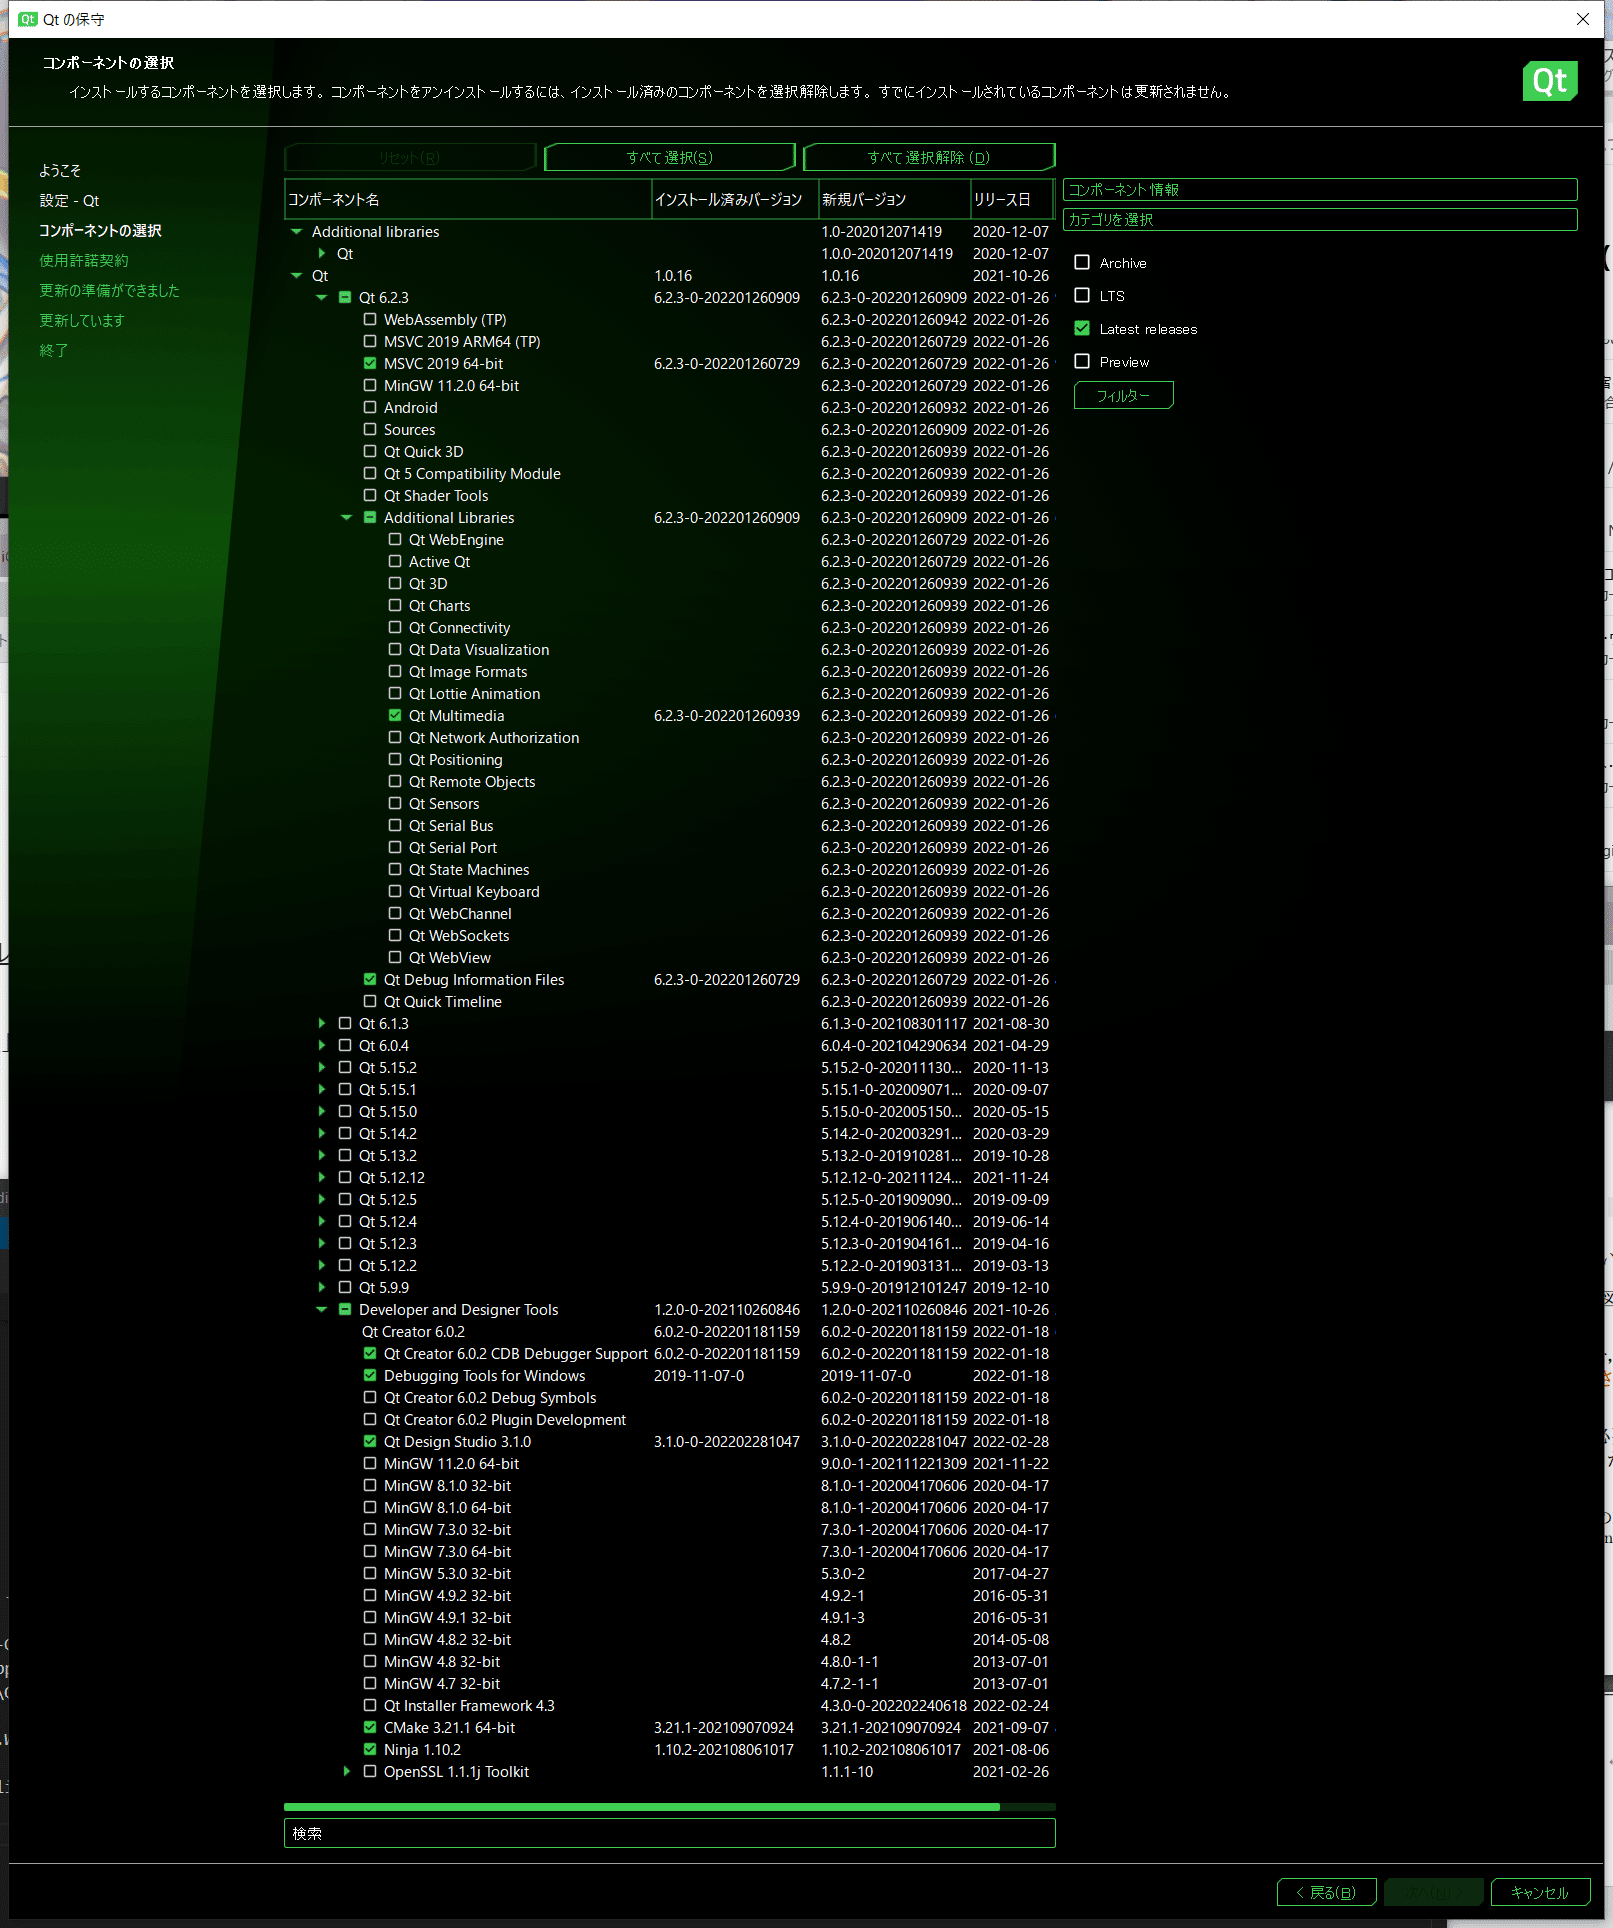Expand the OpenSSL 1.1.1j Toolkit node
The height and width of the screenshot is (1928, 1613).
[346, 1771]
